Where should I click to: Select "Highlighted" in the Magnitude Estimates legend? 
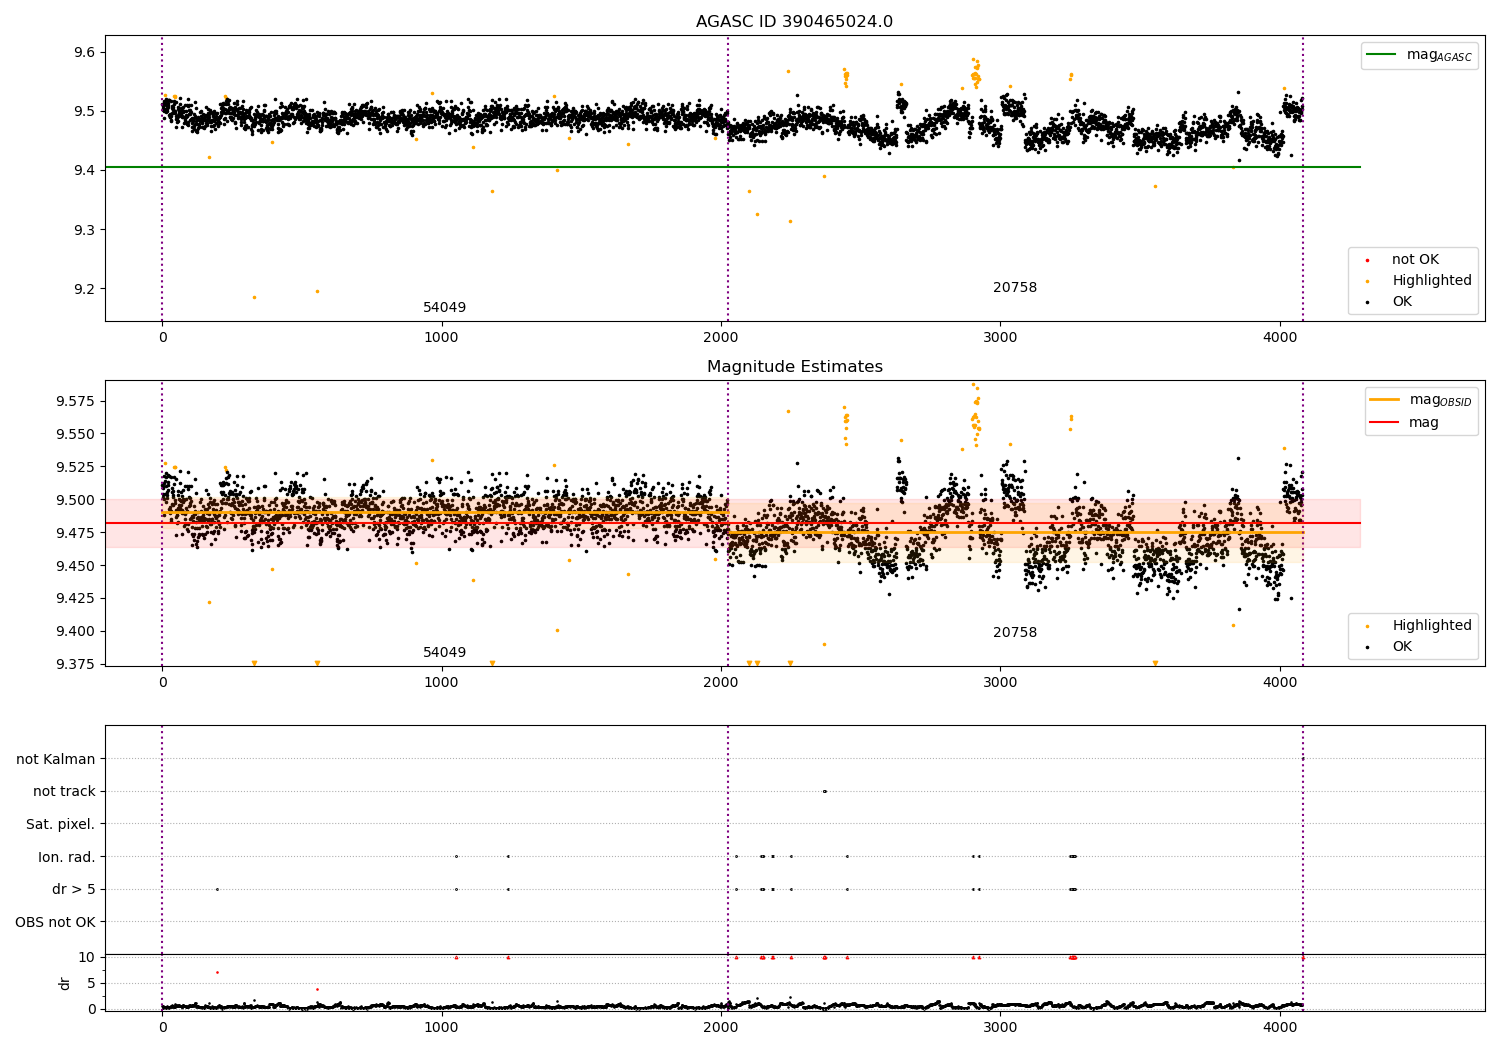[x=1432, y=626]
